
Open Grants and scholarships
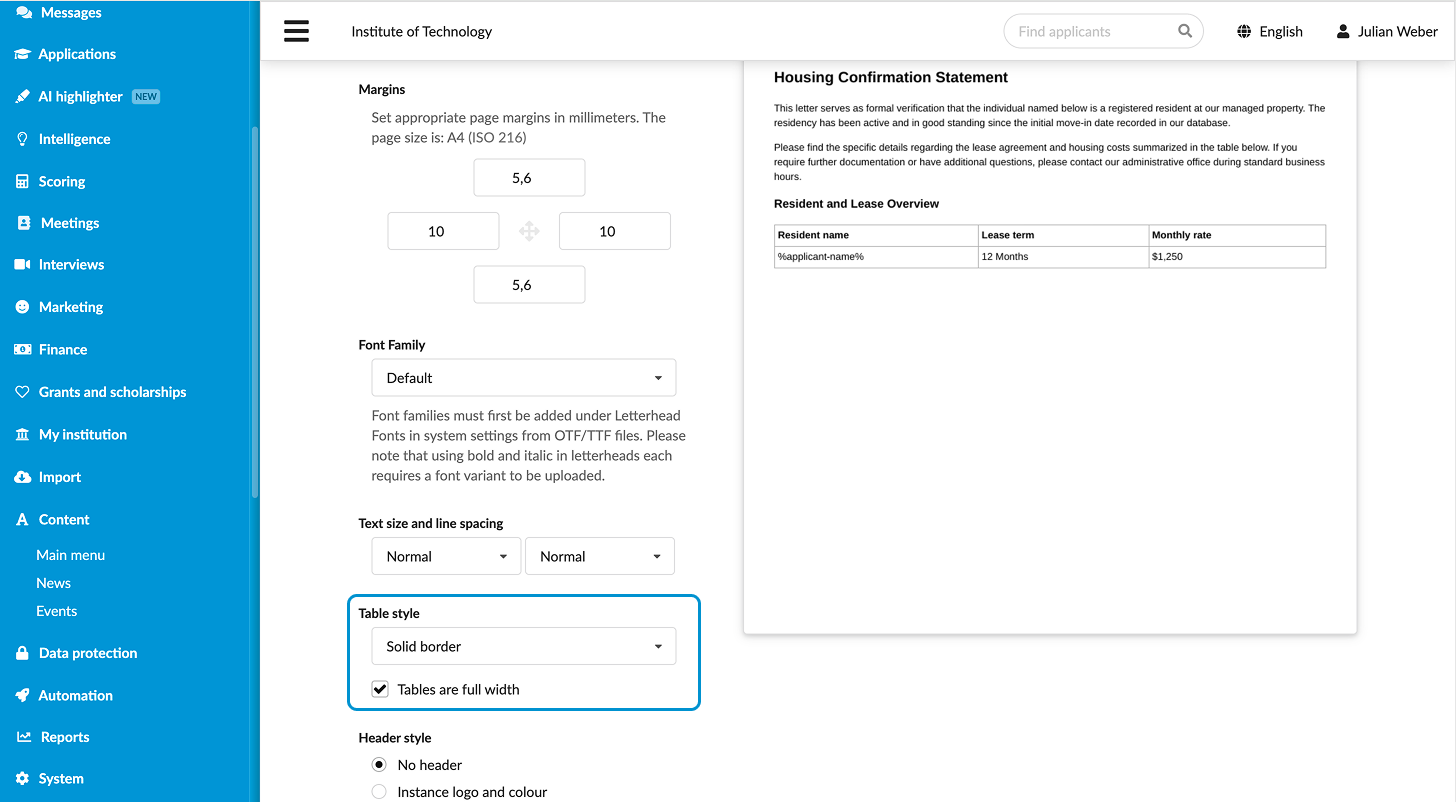(112, 392)
